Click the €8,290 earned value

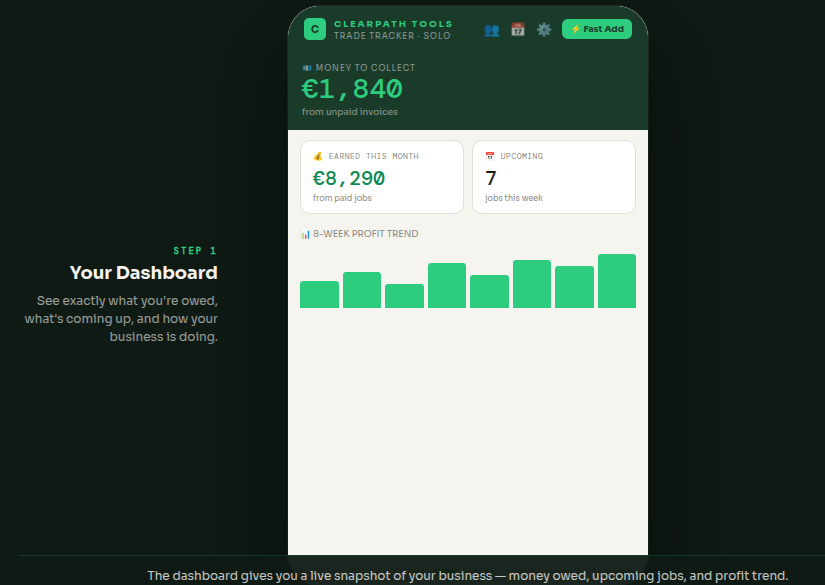coord(349,178)
